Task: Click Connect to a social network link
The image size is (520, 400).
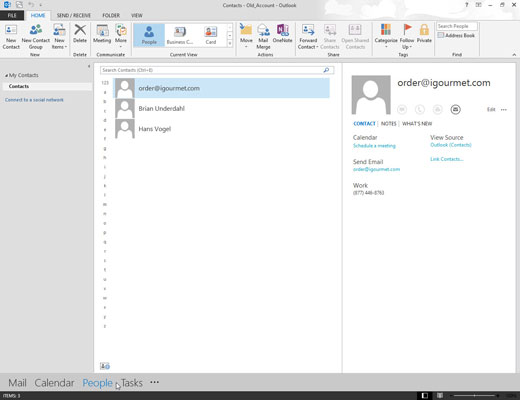Action: pyautogui.click(x=34, y=100)
